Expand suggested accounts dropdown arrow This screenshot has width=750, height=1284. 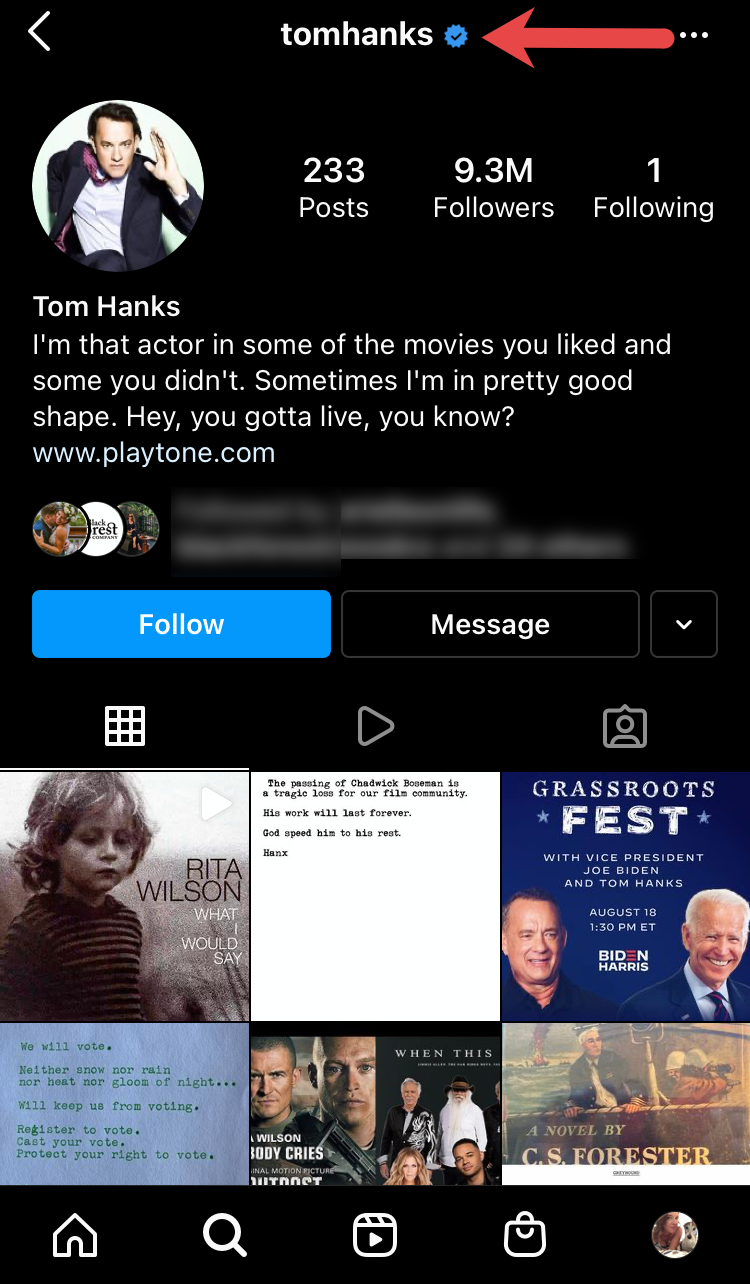[x=684, y=624]
